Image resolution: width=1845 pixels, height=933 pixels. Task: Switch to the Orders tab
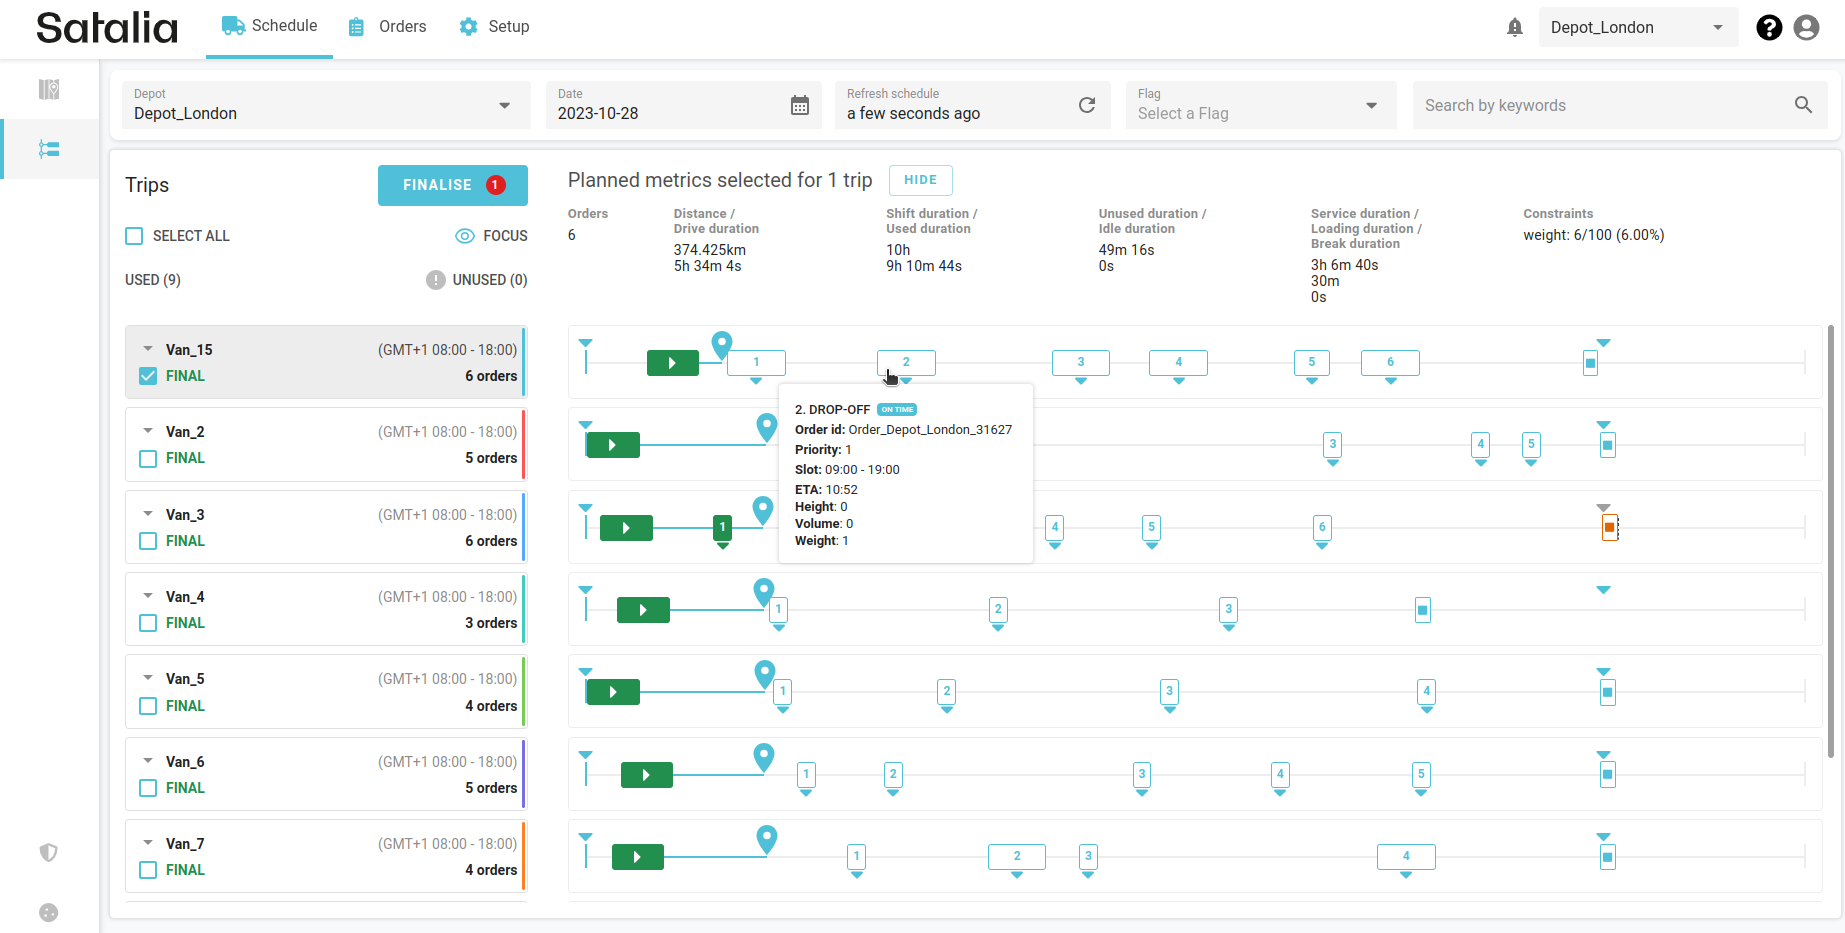[x=388, y=27]
